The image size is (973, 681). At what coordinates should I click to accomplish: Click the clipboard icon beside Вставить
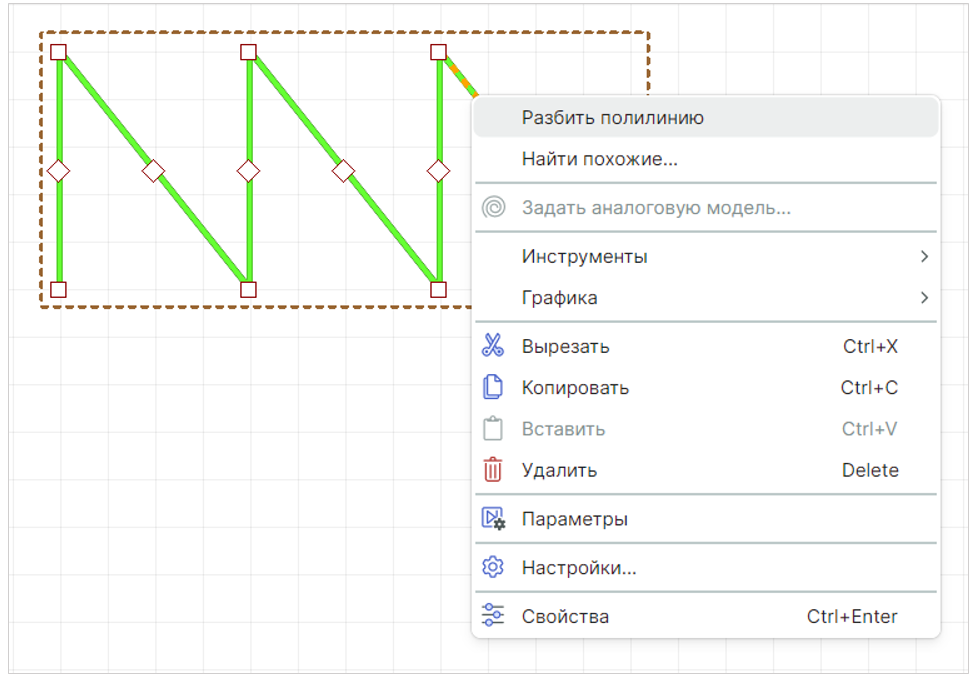tap(492, 429)
